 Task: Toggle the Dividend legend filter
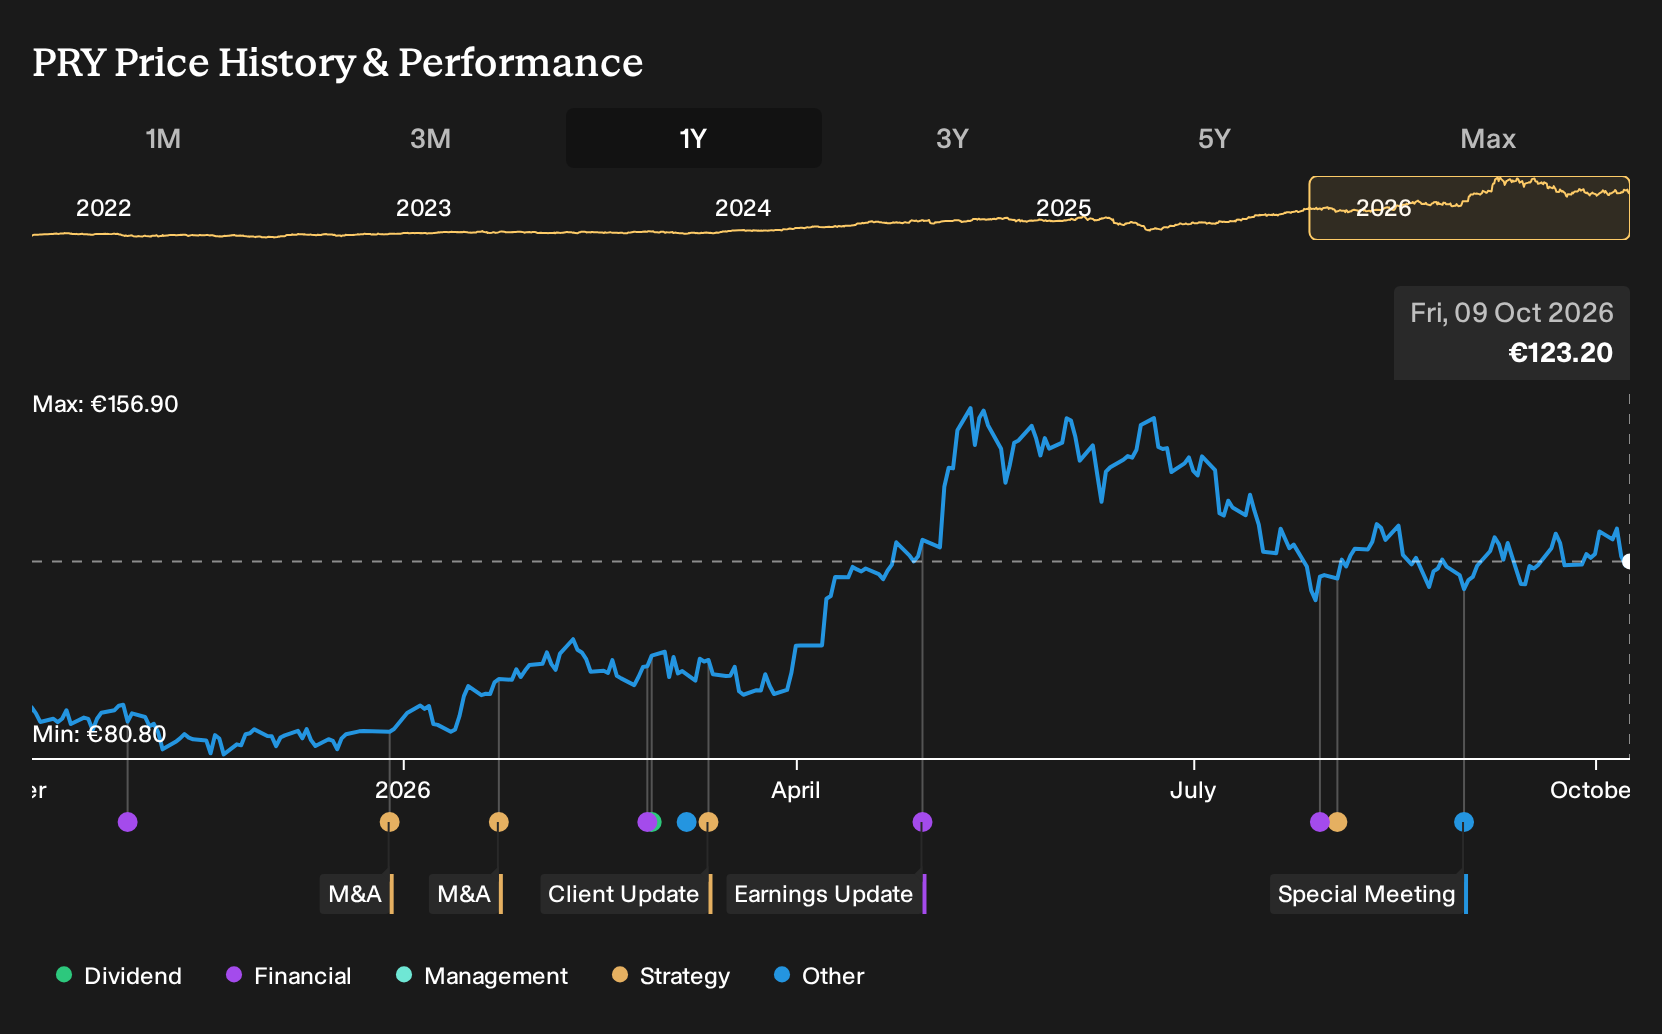pos(119,975)
